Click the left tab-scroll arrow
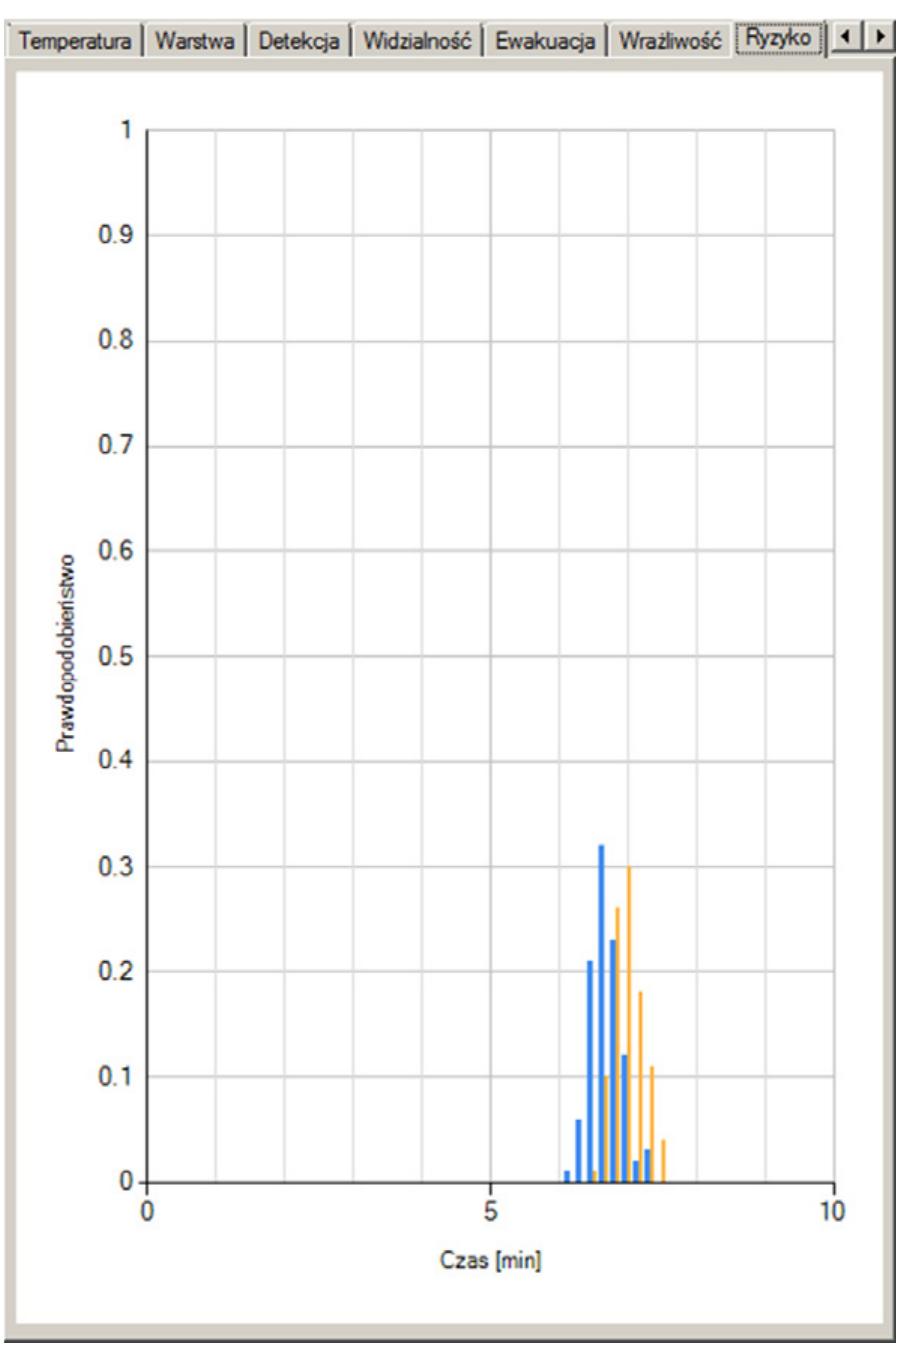908x1357 pixels. (x=847, y=38)
